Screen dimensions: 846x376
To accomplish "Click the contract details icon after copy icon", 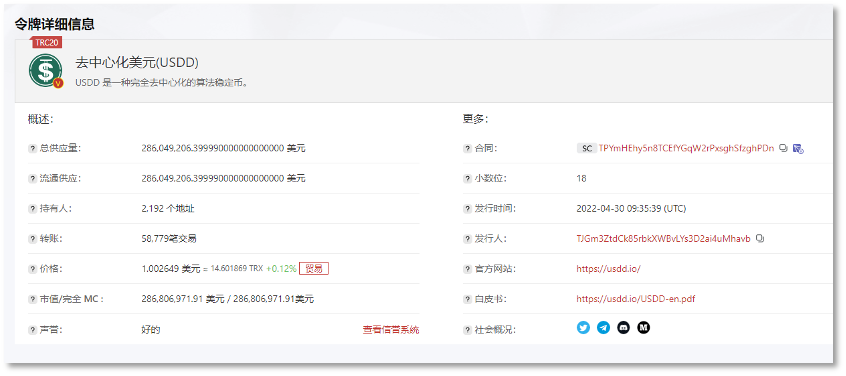I will (799, 148).
